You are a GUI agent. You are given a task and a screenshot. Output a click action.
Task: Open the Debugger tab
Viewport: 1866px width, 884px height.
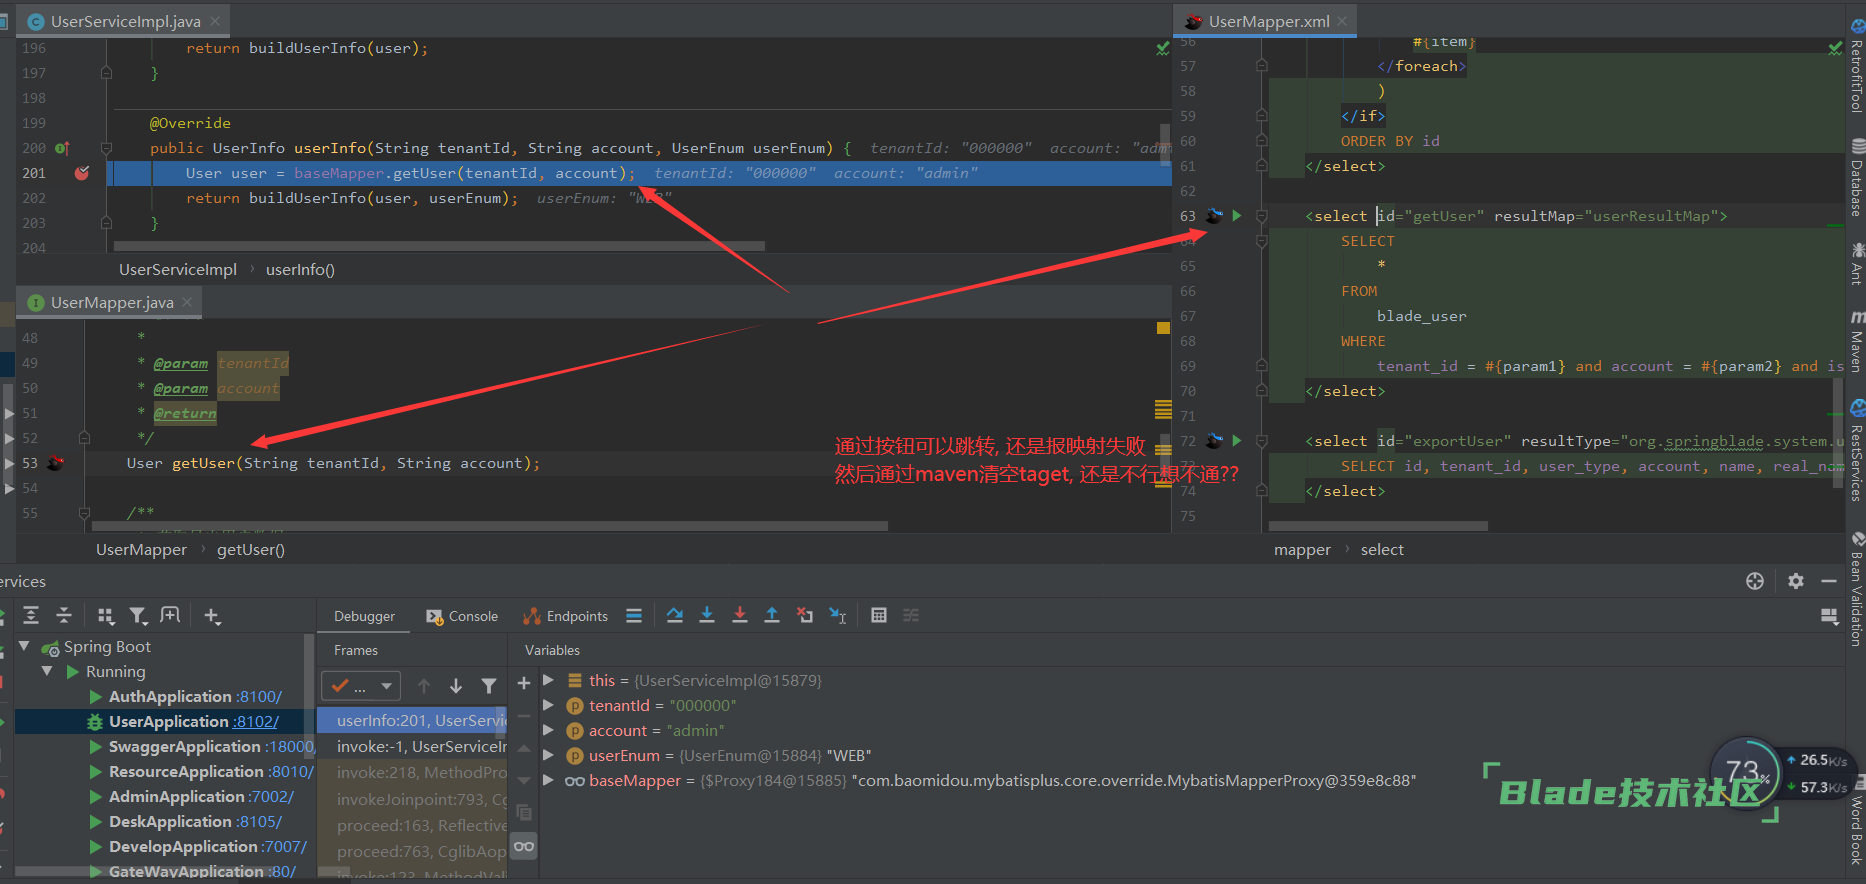[x=364, y=616]
